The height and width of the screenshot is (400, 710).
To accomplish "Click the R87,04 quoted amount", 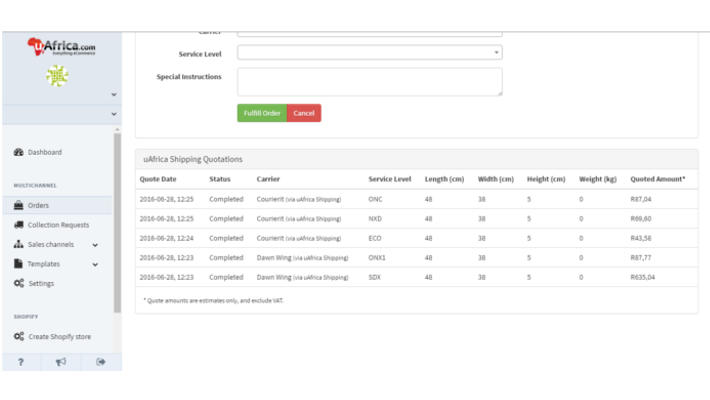I will (x=641, y=199).
